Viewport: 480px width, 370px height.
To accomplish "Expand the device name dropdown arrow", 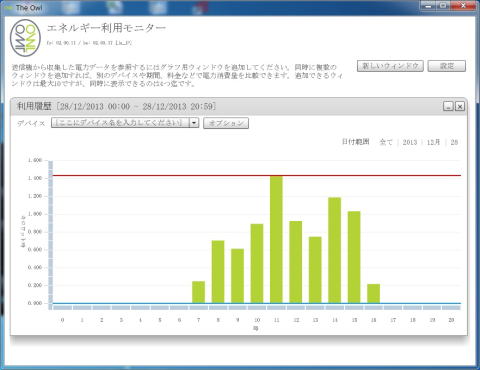I will point(194,123).
